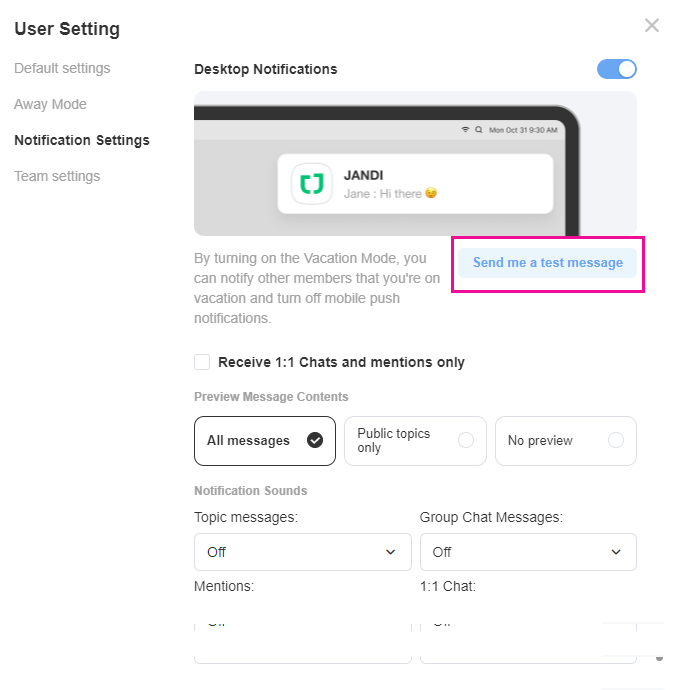
Task: Expand the Group Chat Messages sound dropdown
Action: 528,552
